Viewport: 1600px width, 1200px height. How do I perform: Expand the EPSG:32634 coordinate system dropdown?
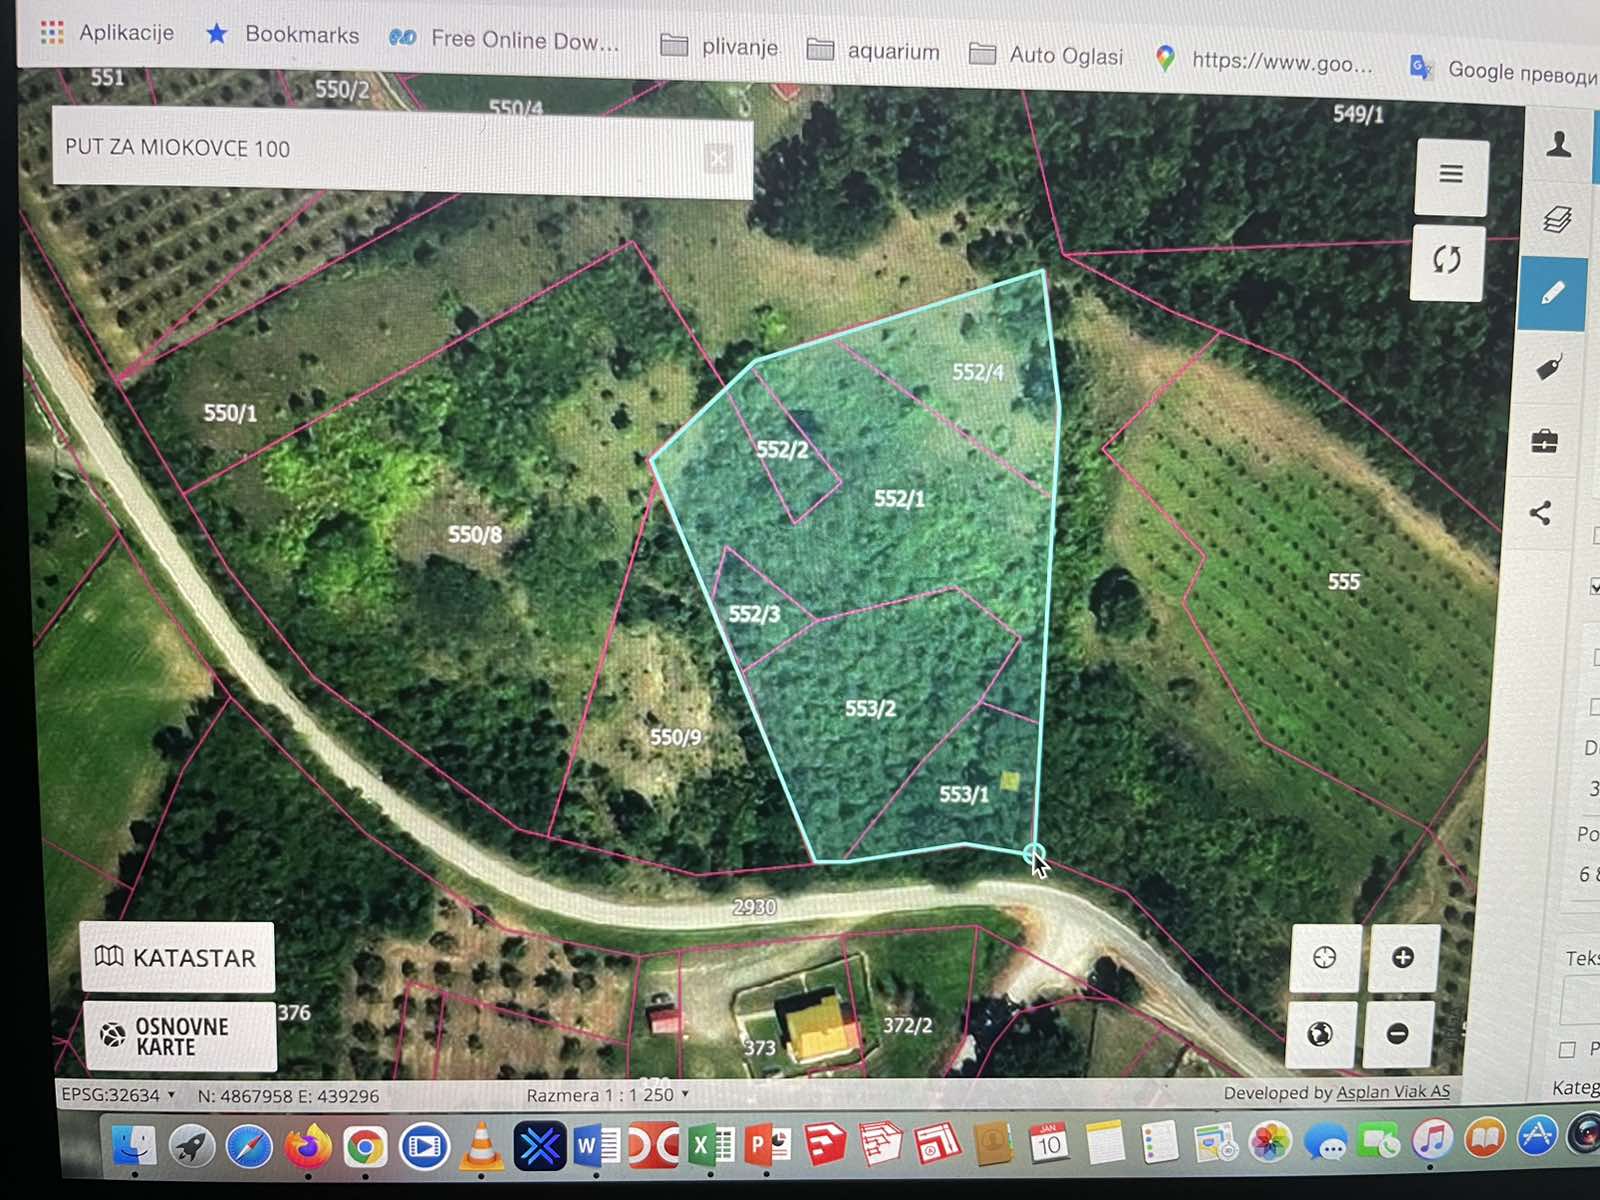[118, 1095]
